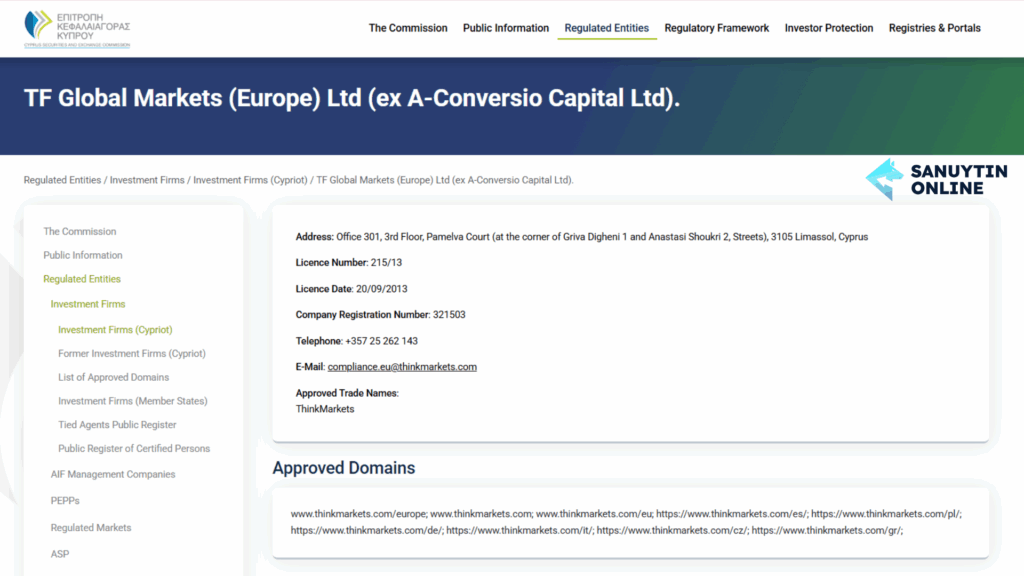
Task: Click Investment Firms (Cypriot) breadcrumb link
Action: 250,180
